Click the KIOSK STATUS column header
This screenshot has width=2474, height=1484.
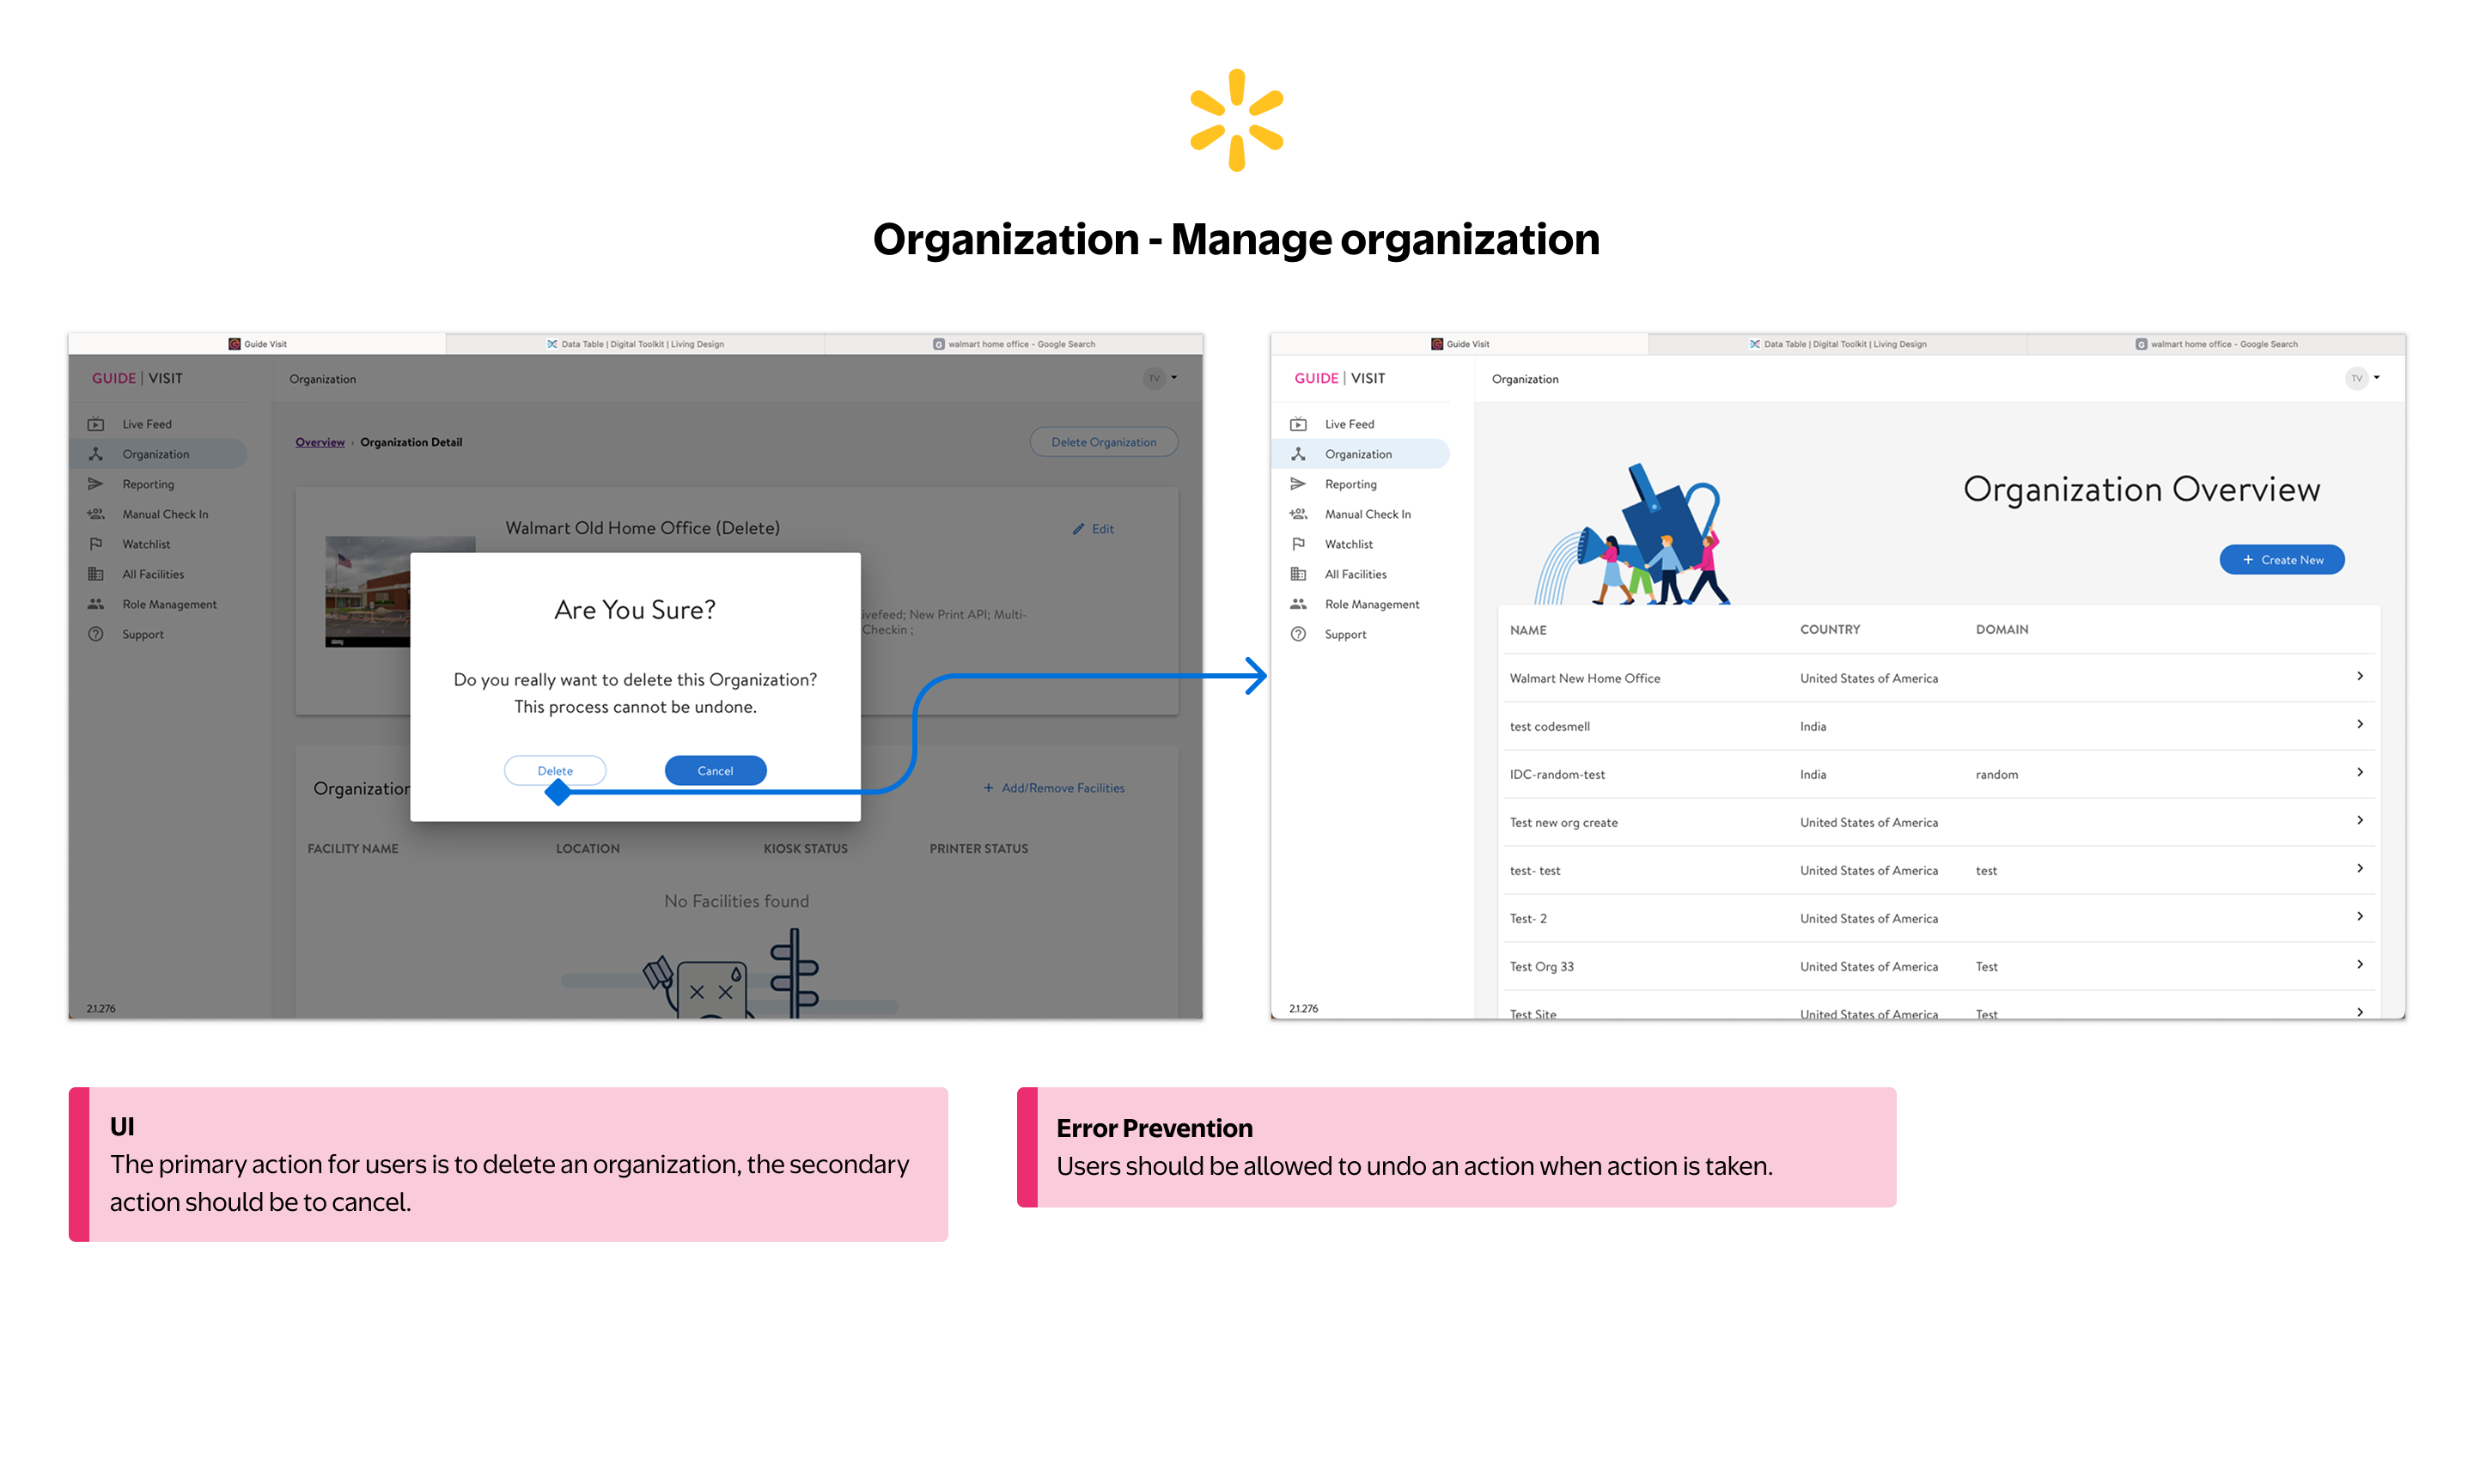click(x=805, y=848)
